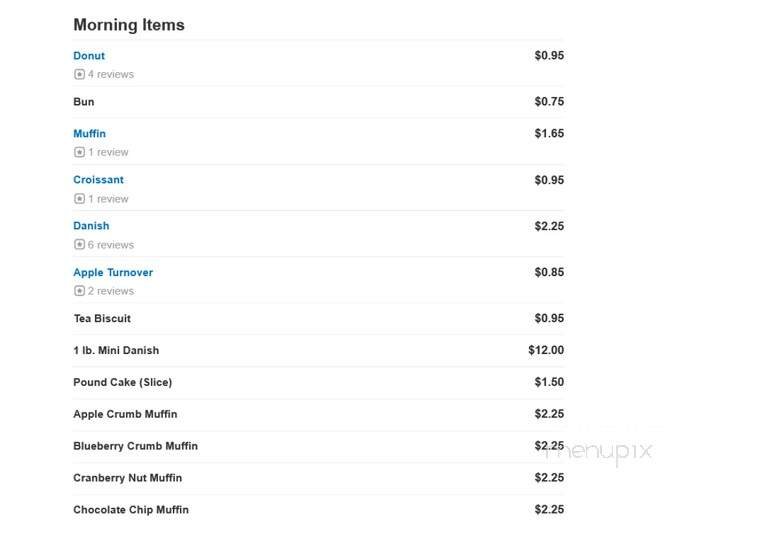Image resolution: width=778 pixels, height=534 pixels.
Task: Click the review icon under Croissant
Action: pos(79,199)
